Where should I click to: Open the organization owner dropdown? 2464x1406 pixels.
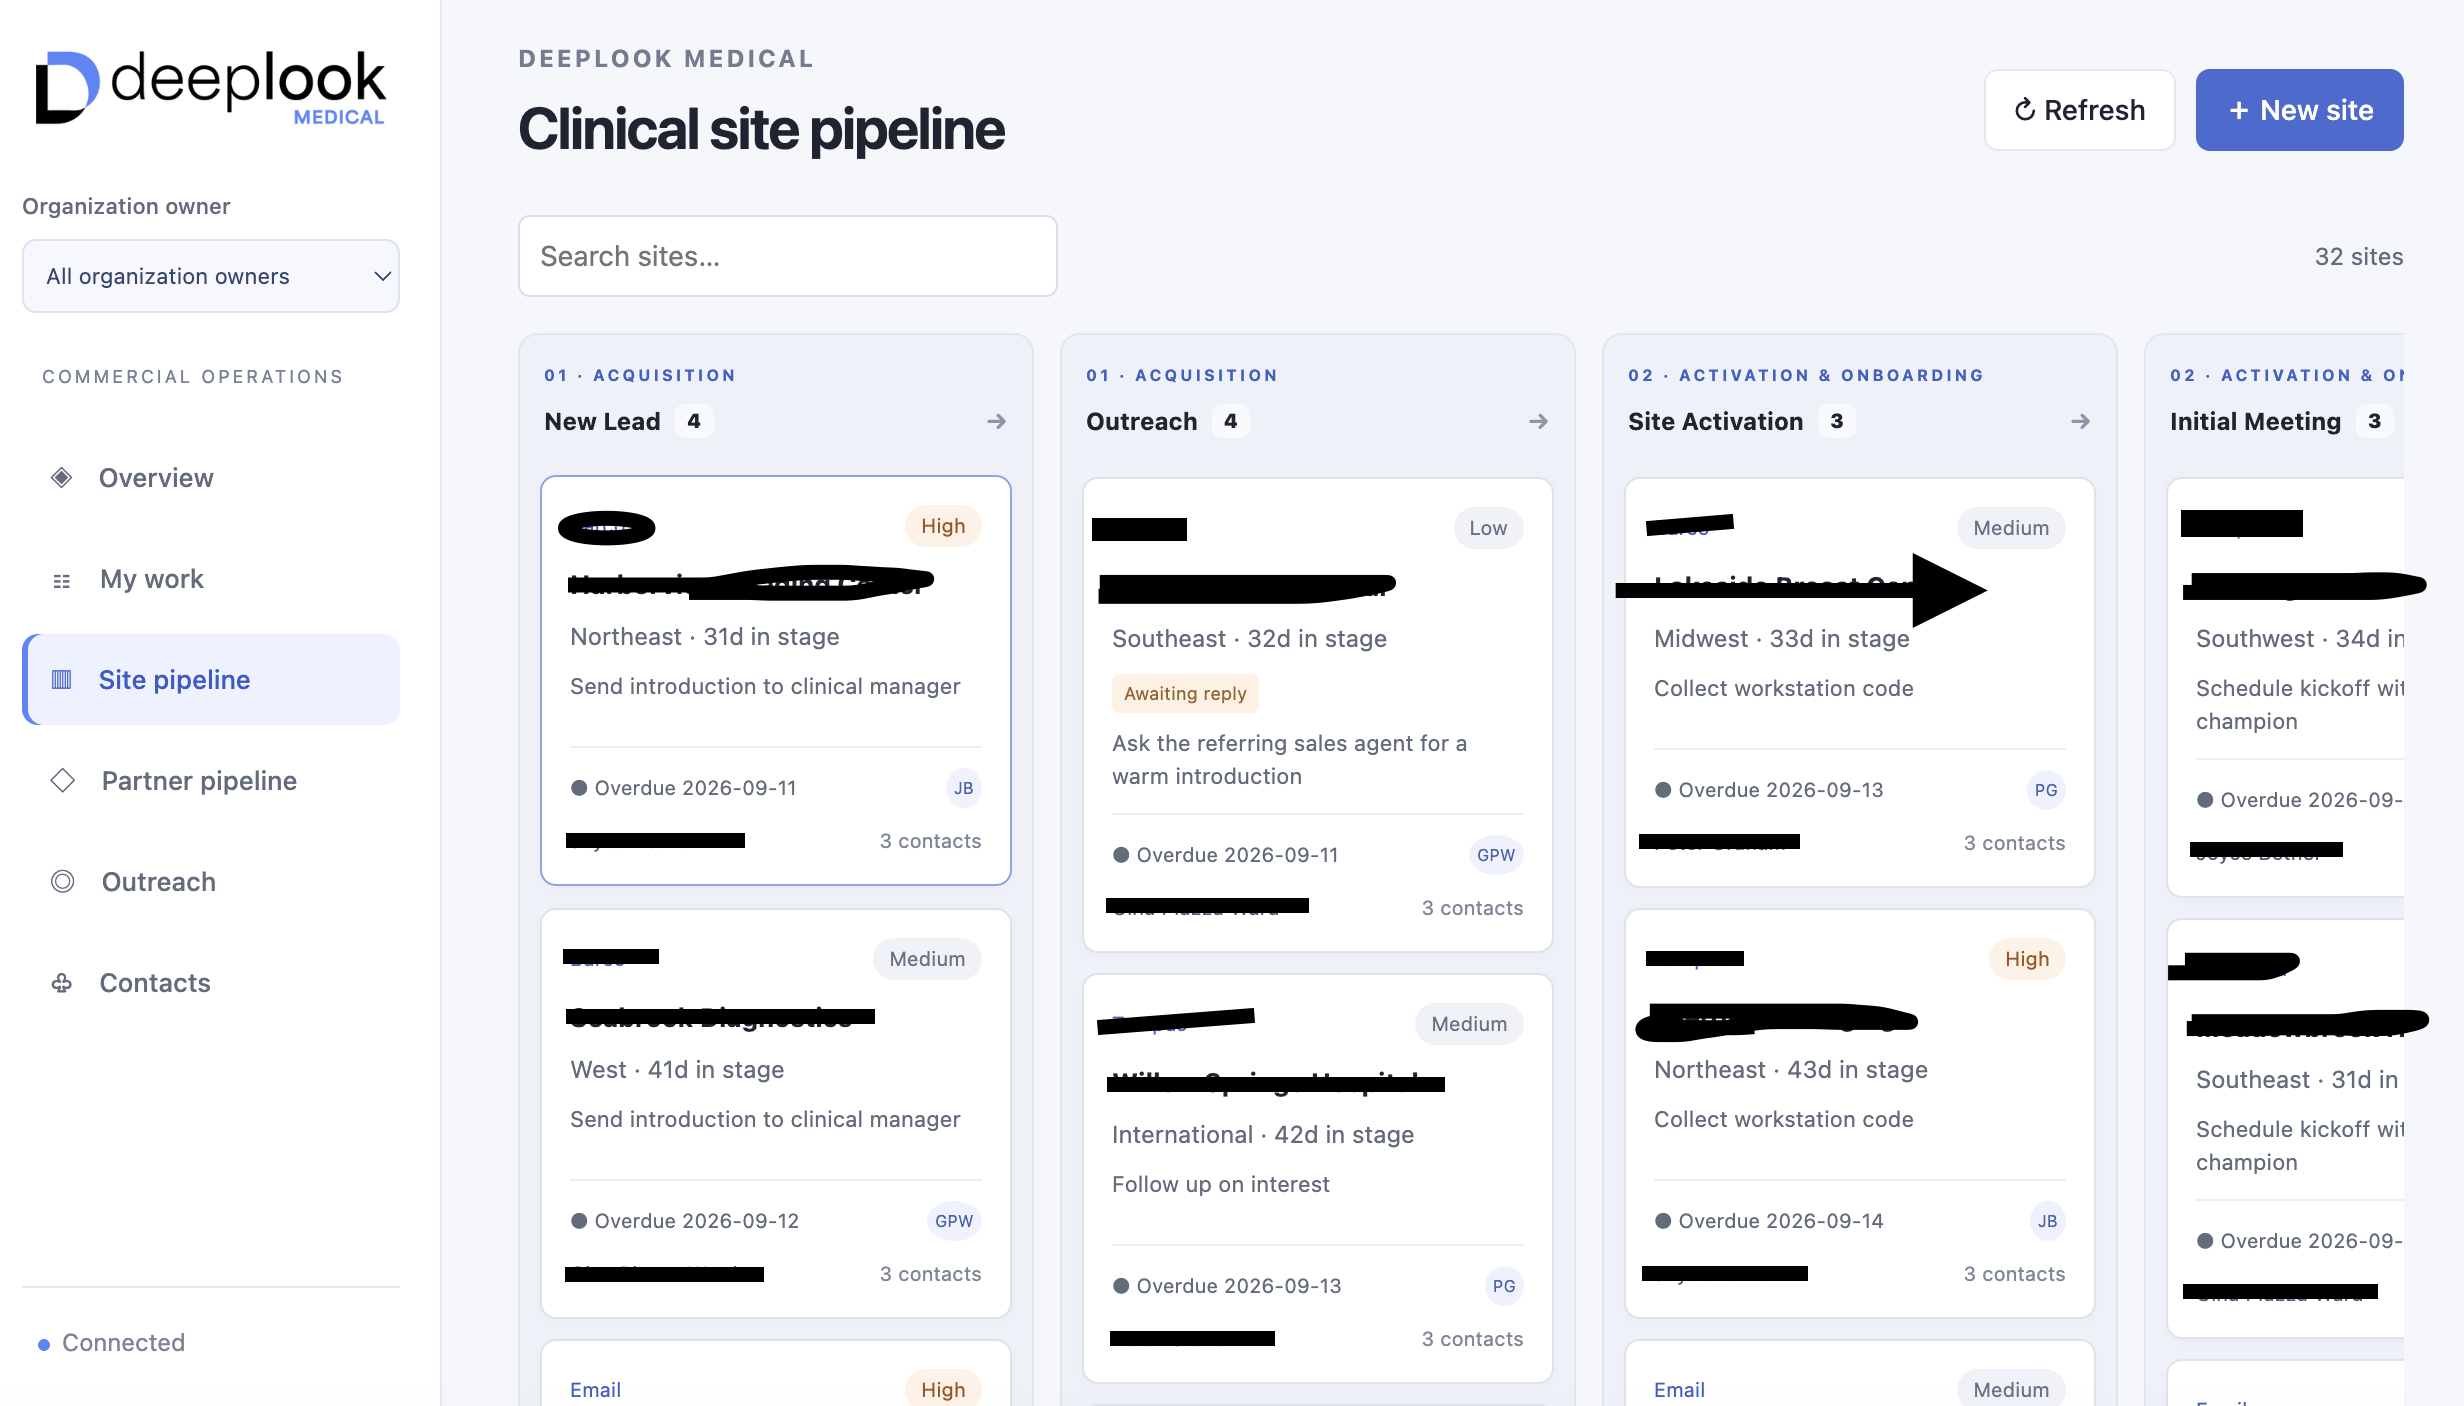pos(211,276)
